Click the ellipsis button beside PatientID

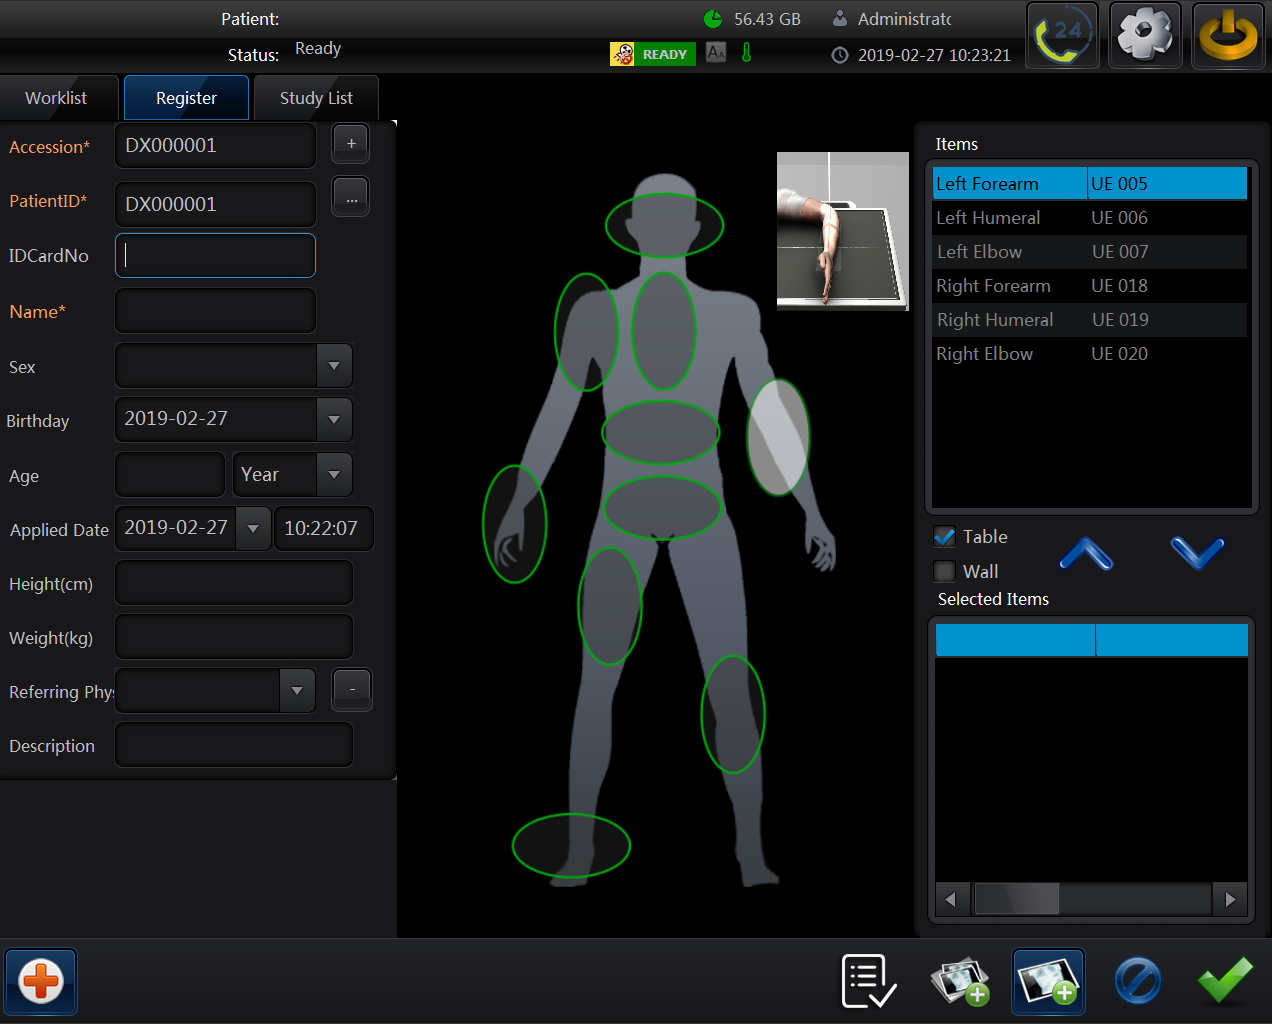[351, 199]
